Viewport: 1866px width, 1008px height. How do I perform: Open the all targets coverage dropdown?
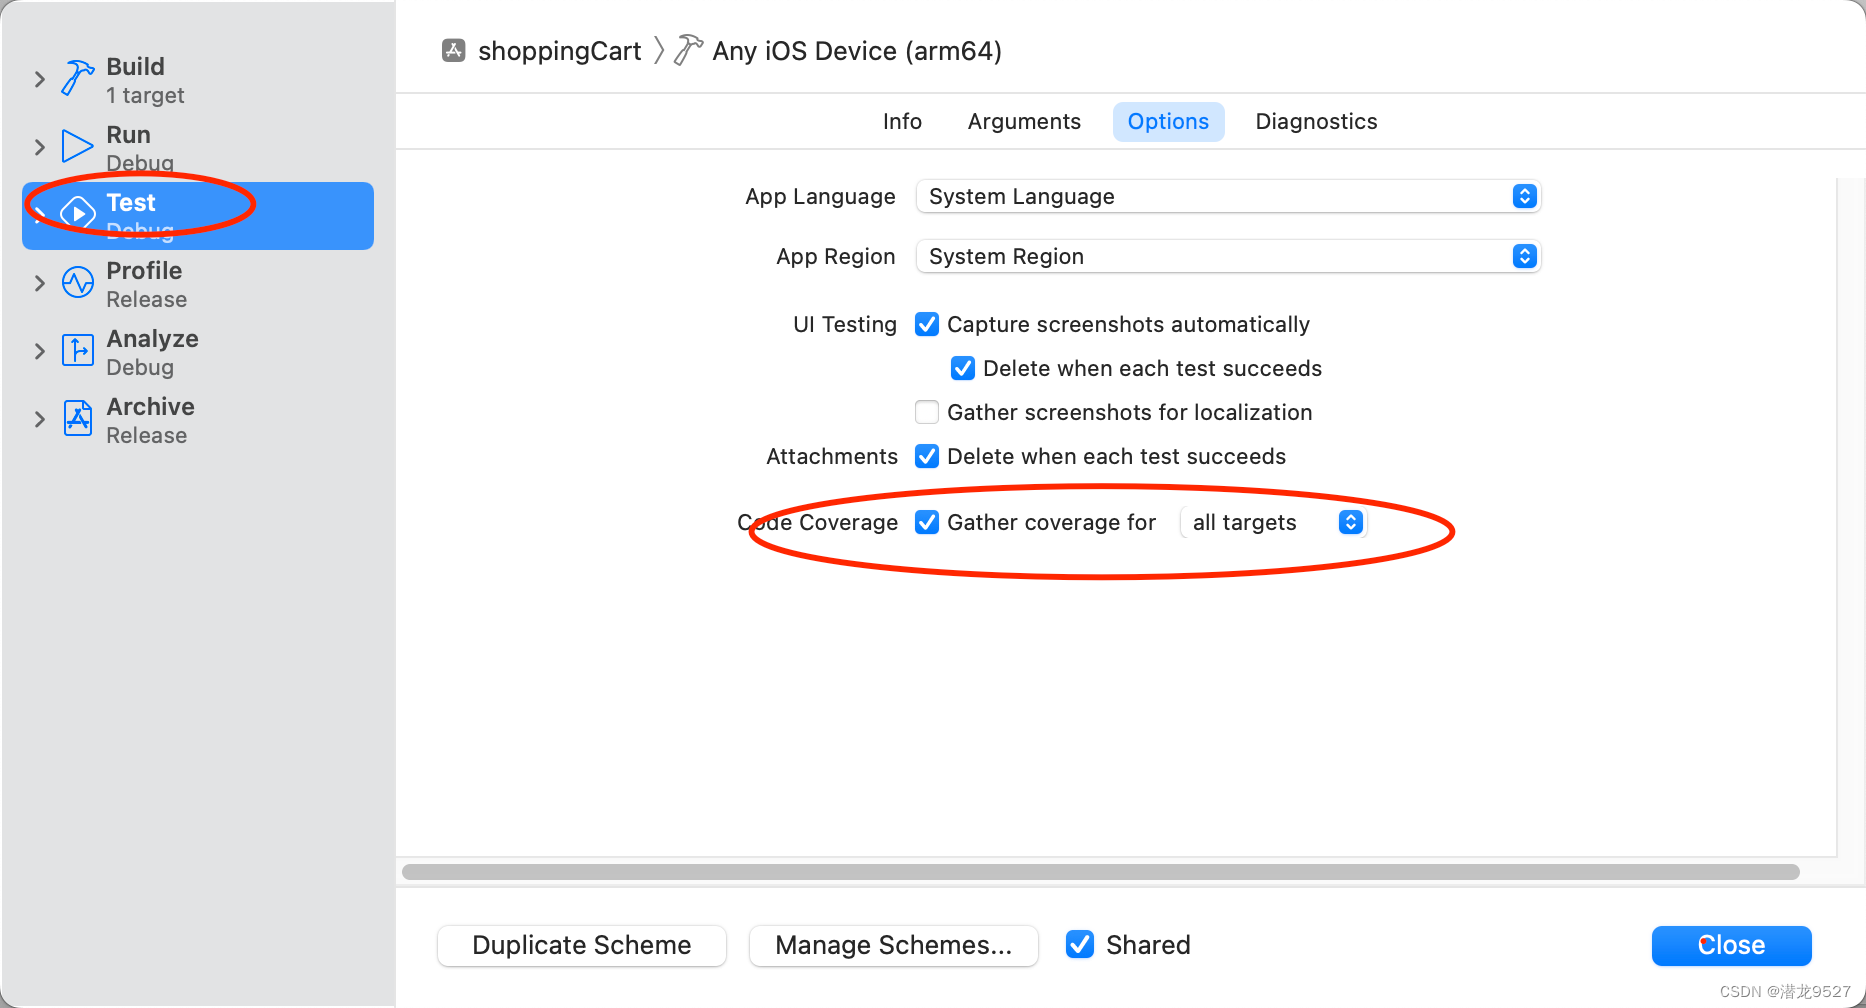[1273, 522]
